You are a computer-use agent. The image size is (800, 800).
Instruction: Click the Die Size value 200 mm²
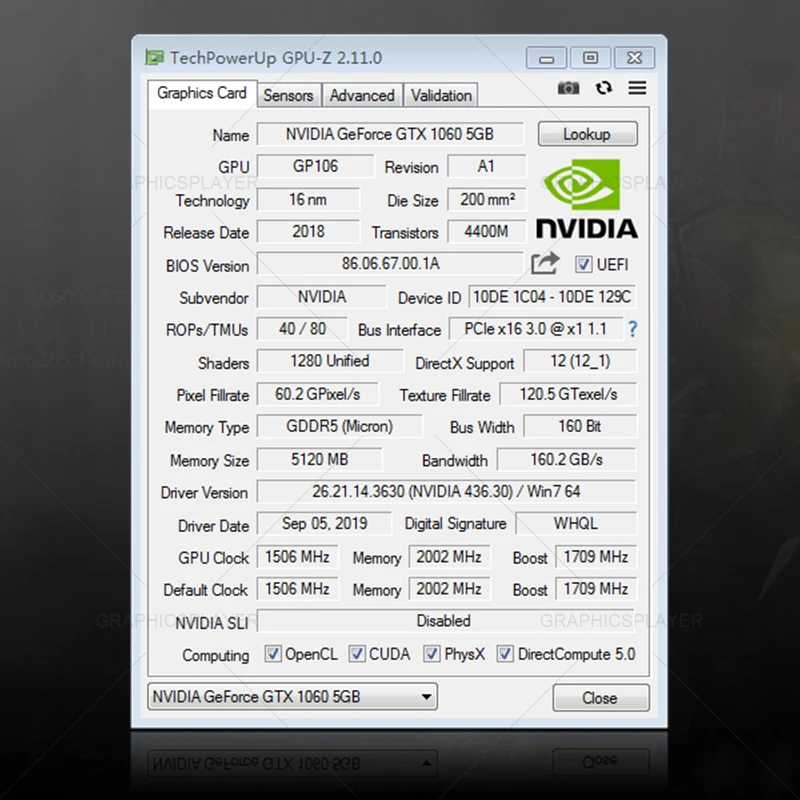(487, 199)
